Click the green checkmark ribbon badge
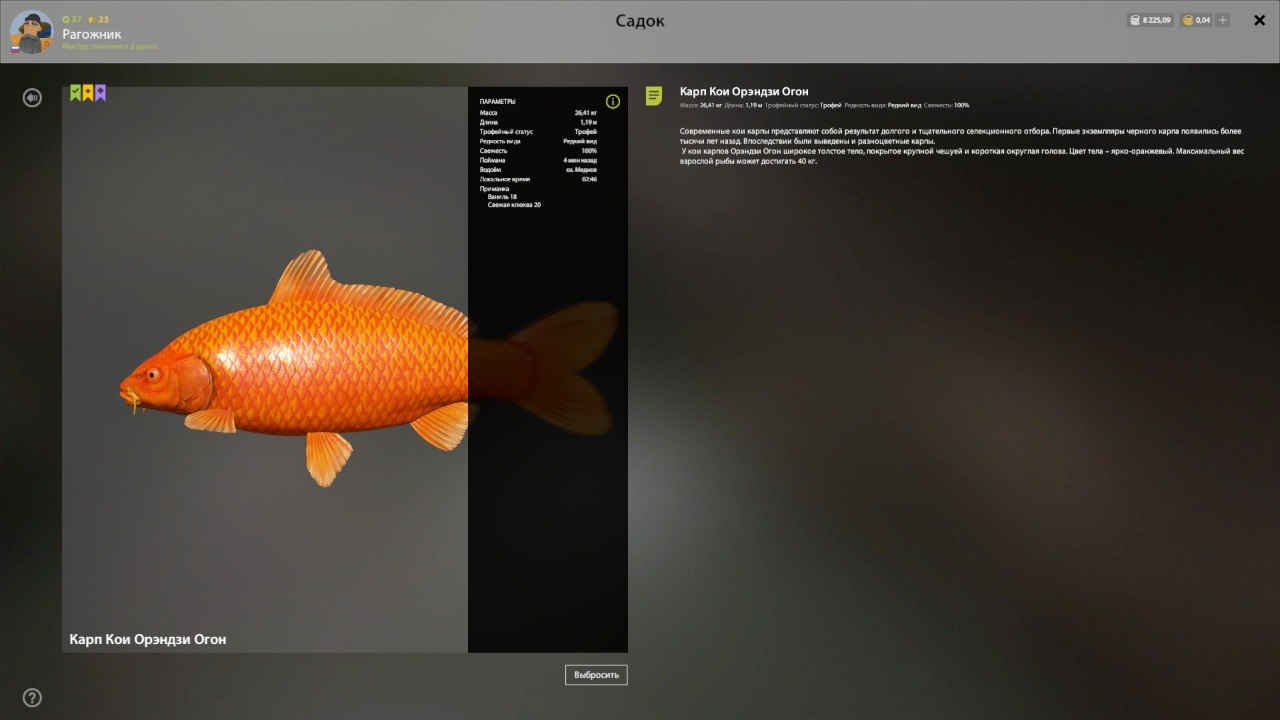This screenshot has height=720, width=1280. click(x=76, y=93)
